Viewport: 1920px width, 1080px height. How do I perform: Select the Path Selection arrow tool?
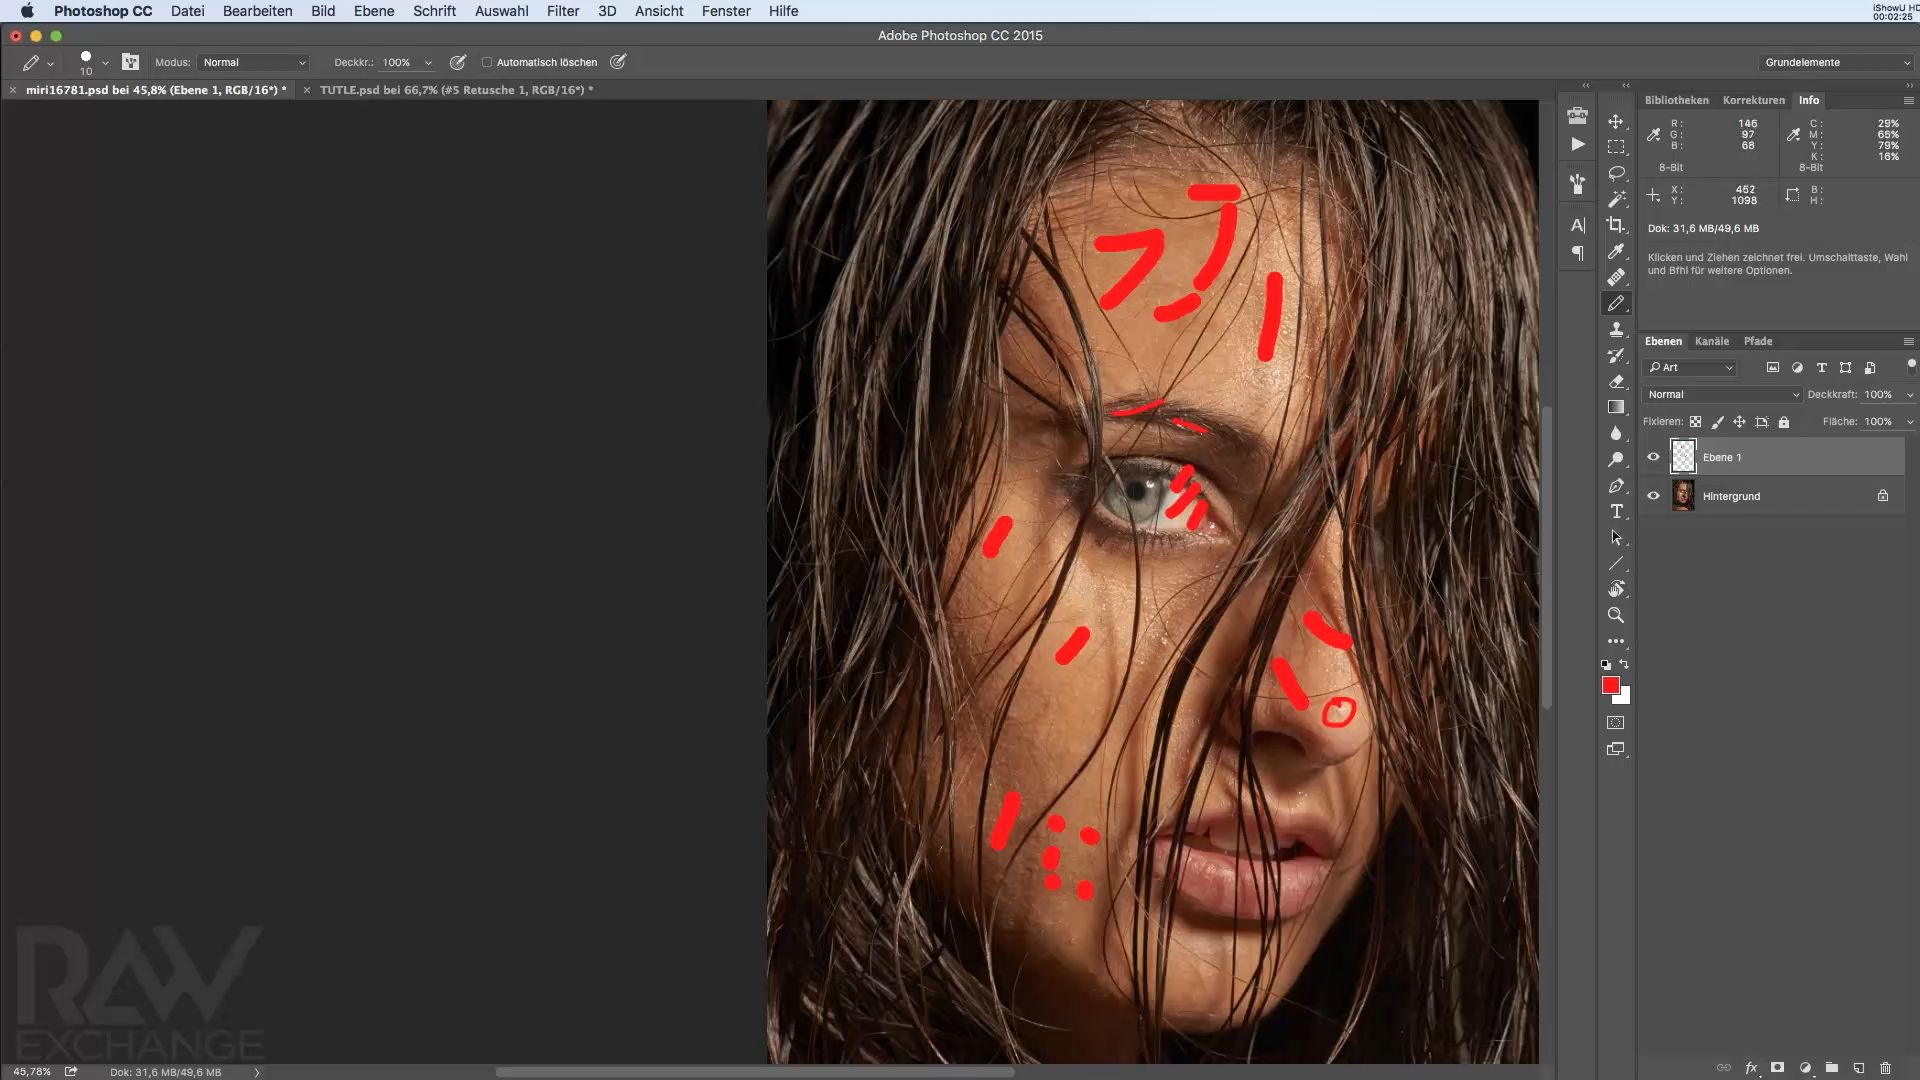coord(1616,537)
